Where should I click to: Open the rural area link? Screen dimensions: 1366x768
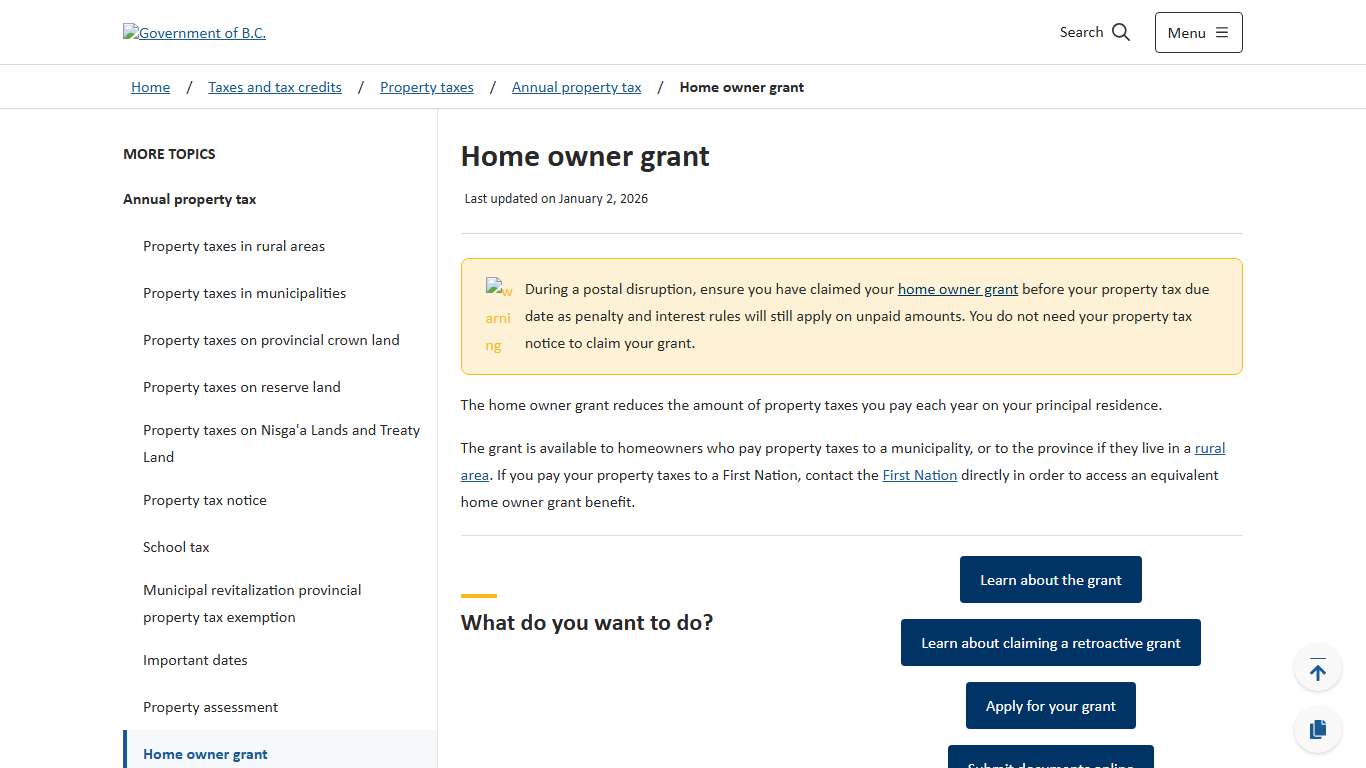click(1211, 448)
